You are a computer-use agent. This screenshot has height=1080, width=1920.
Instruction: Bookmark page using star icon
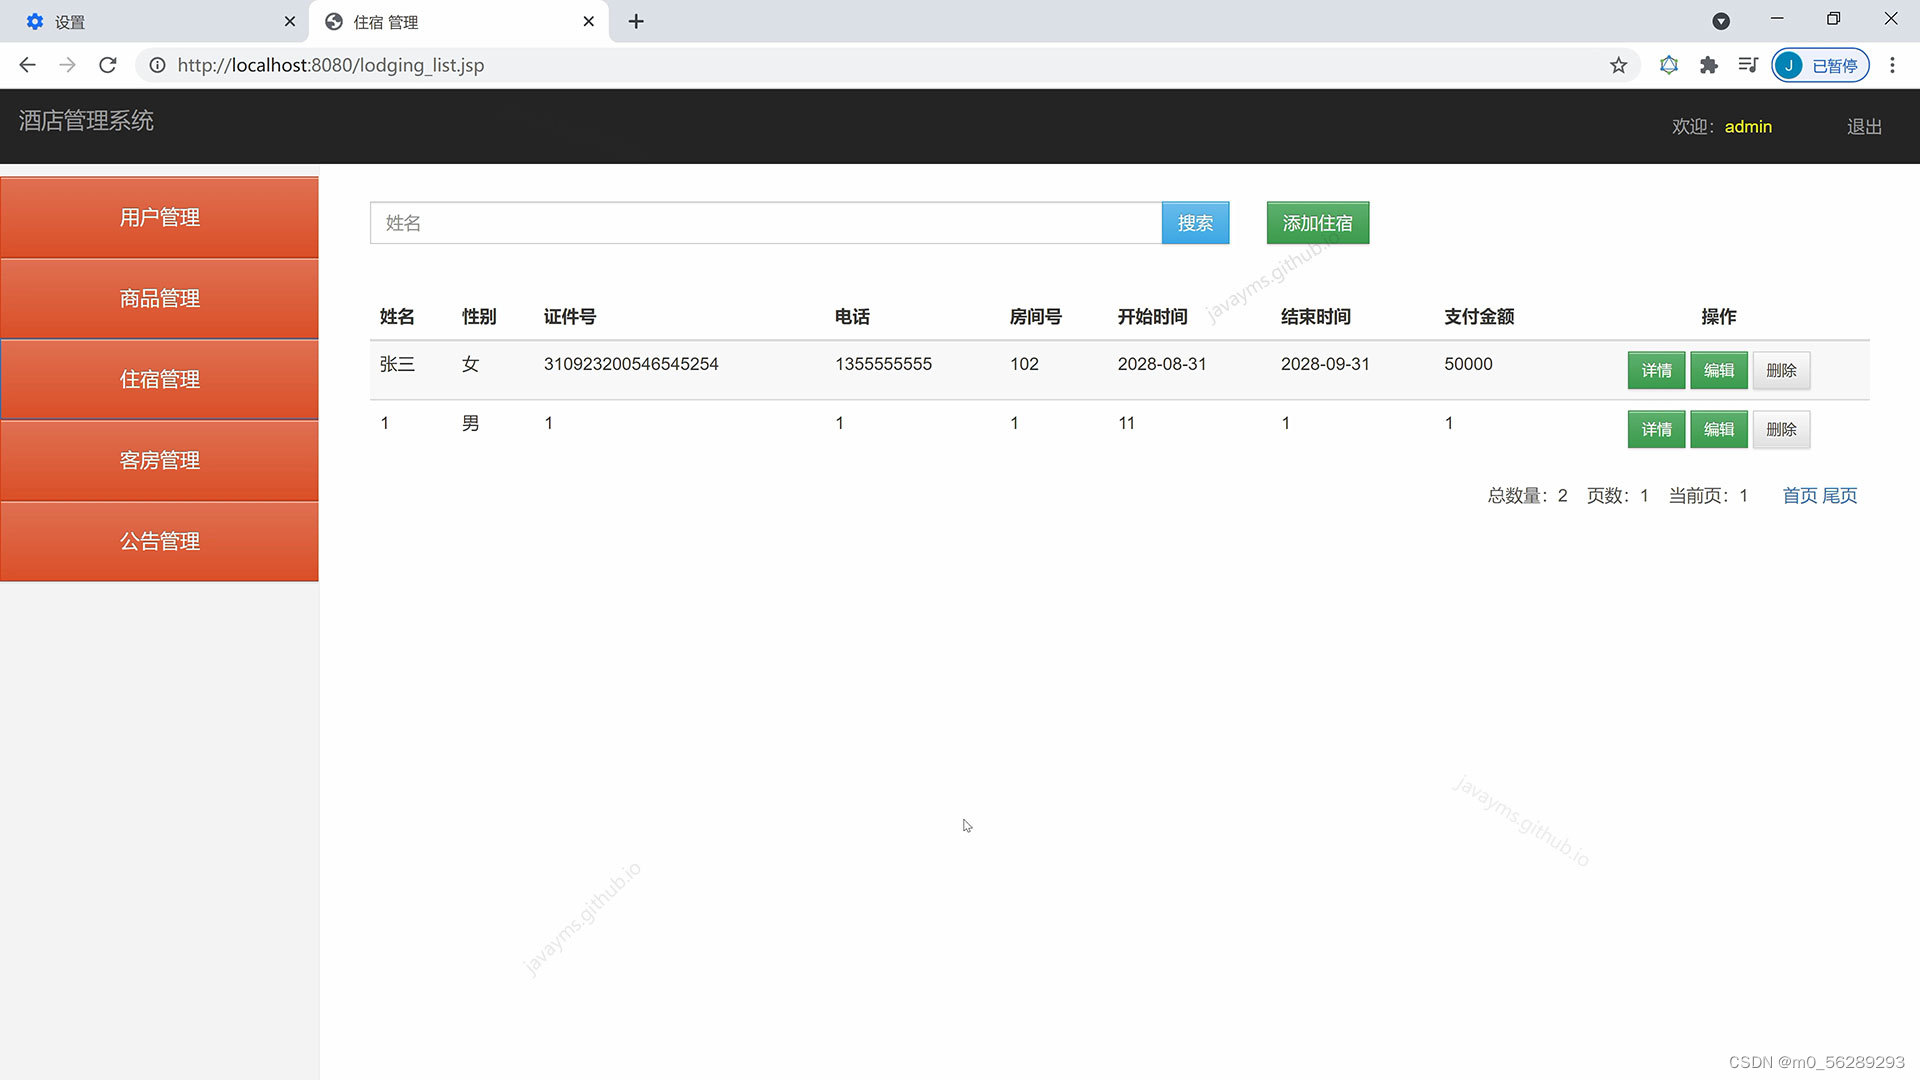pyautogui.click(x=1618, y=65)
